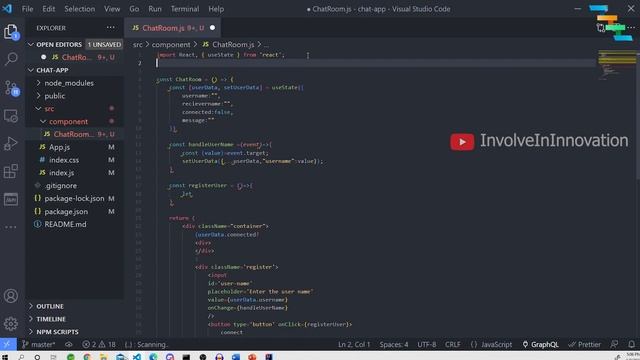This screenshot has width=640, height=360.
Task: Open the JSON tool view icon
Action: 11,199
